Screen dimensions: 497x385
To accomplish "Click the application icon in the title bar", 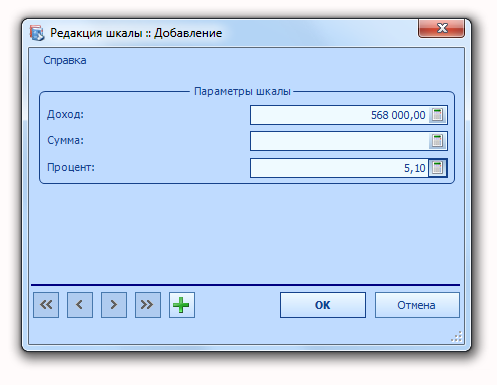I will pos(37,33).
